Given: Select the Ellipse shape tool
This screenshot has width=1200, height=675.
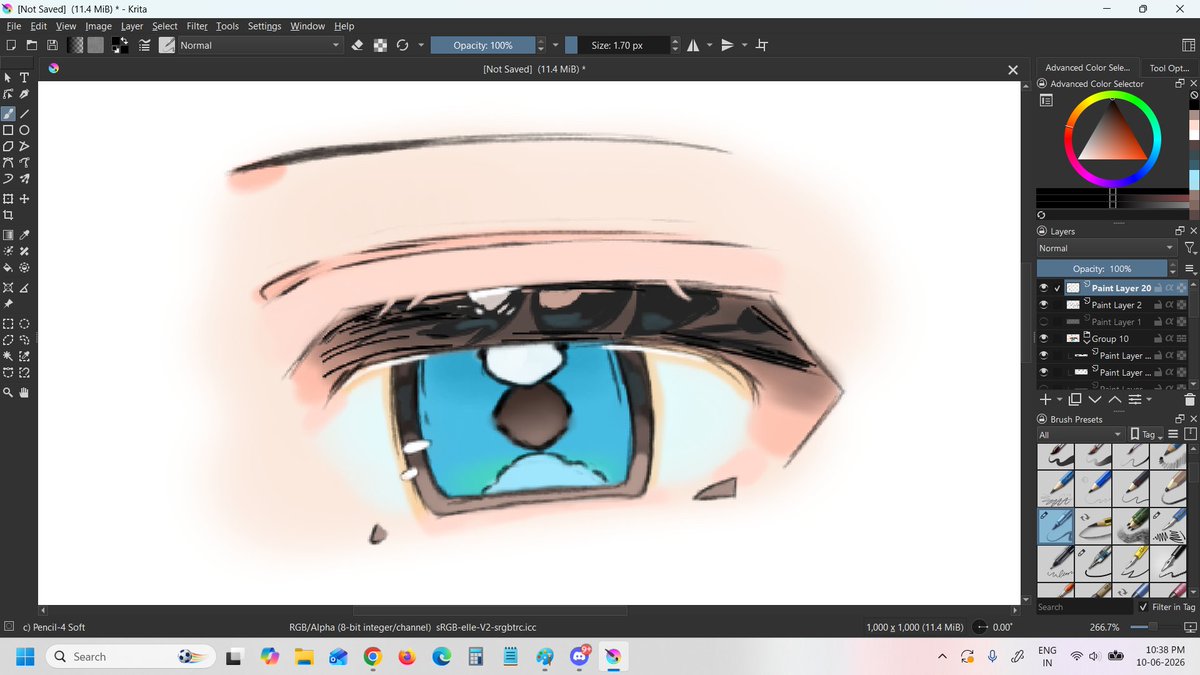Looking at the screenshot, I should (x=24, y=130).
